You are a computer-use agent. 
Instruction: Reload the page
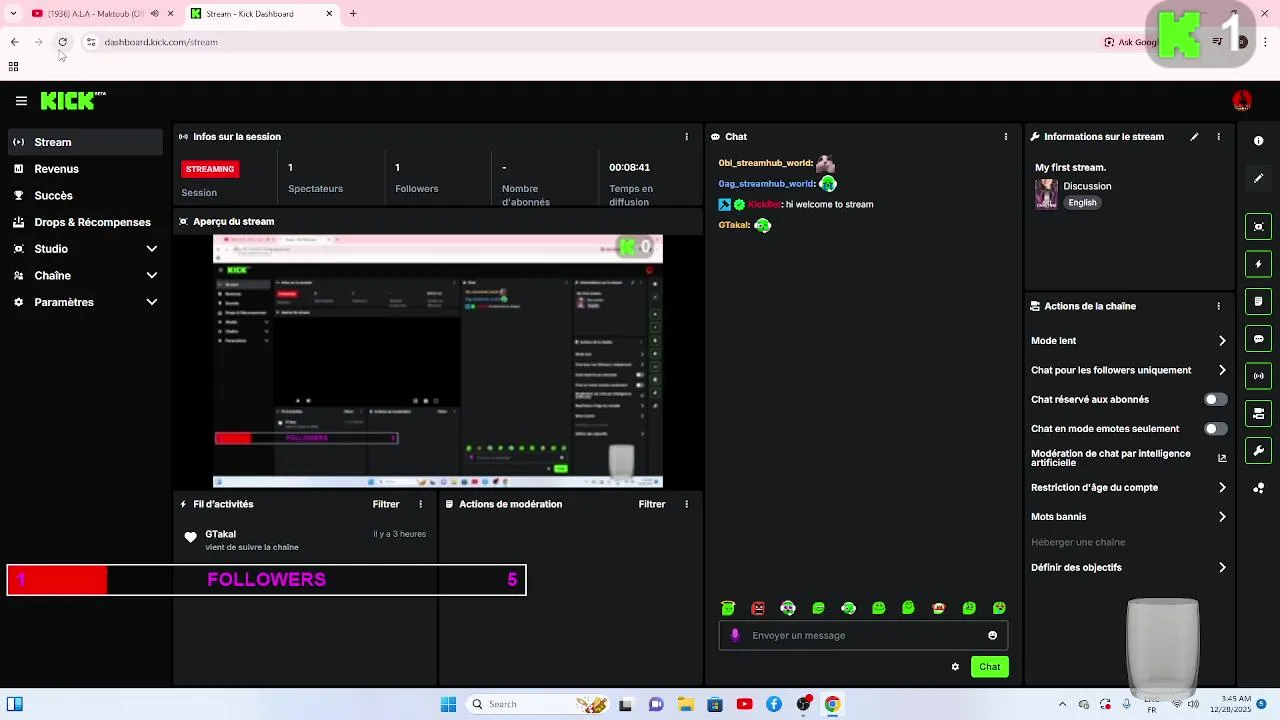click(62, 42)
